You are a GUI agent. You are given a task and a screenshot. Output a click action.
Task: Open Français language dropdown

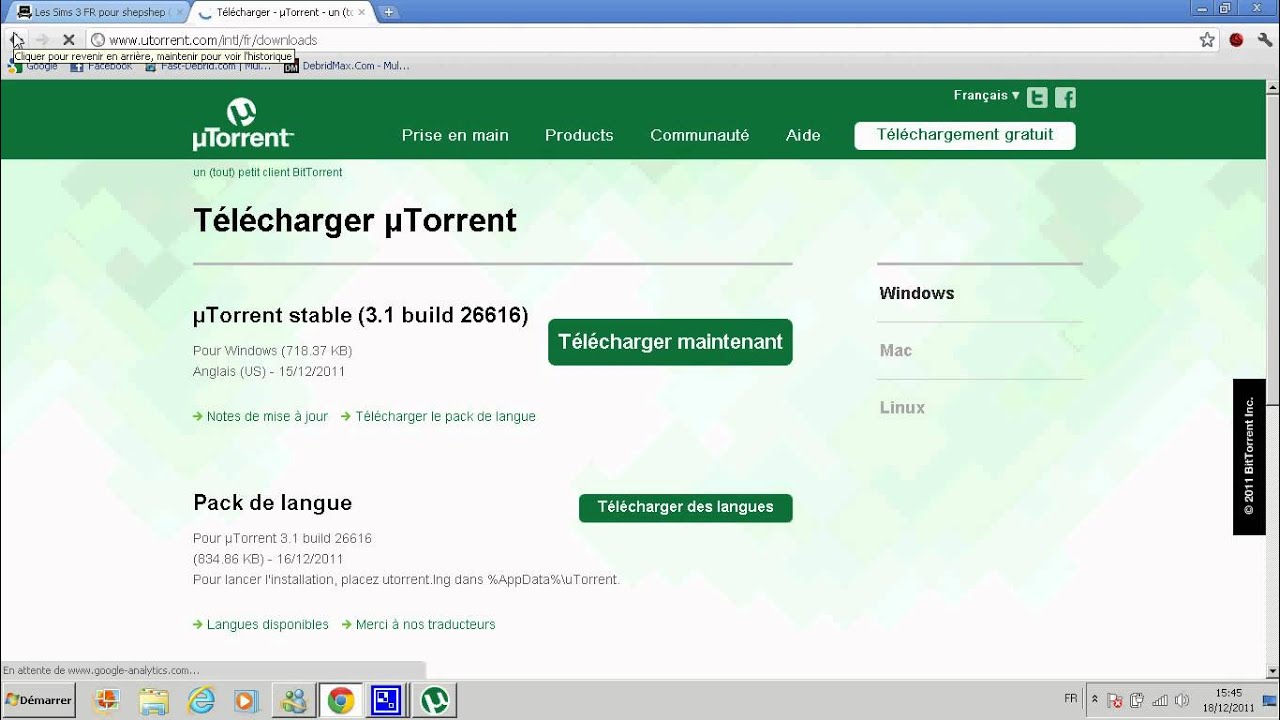(x=986, y=96)
